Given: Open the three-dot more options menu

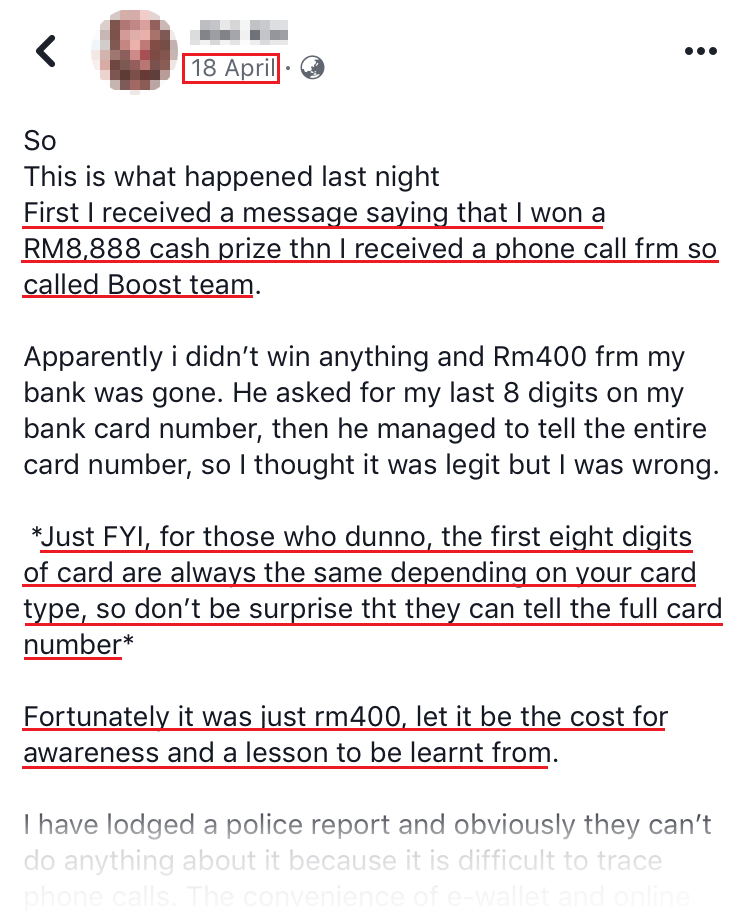Looking at the screenshot, I should (700, 52).
